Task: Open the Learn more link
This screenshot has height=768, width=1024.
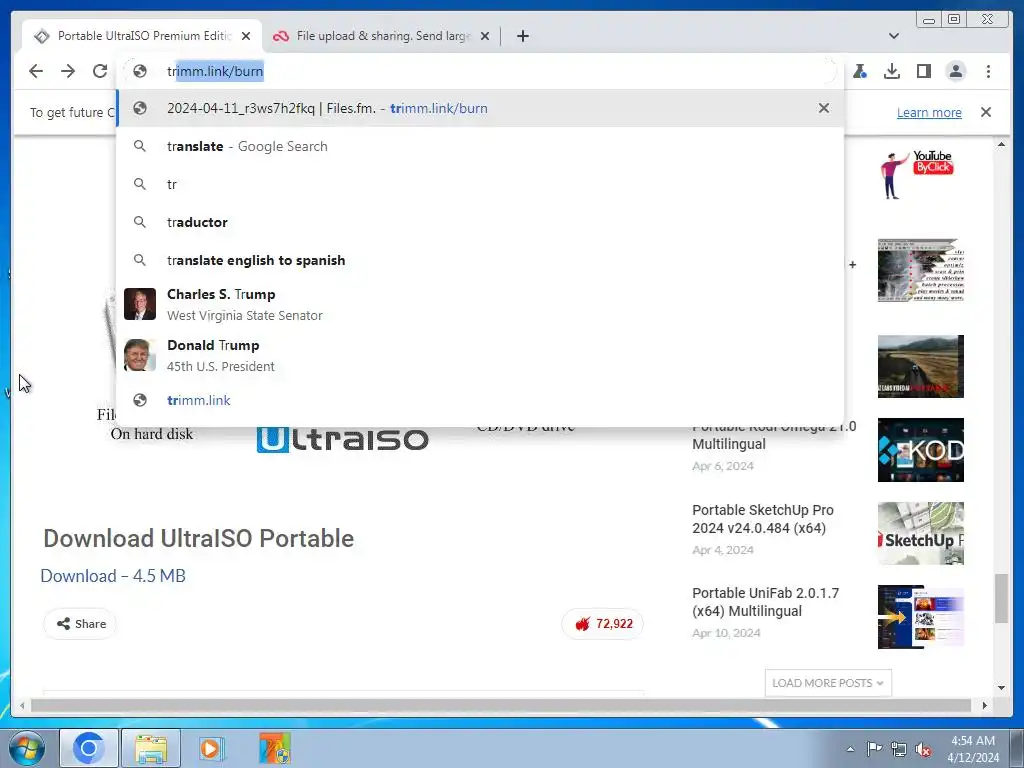Action: tap(929, 112)
